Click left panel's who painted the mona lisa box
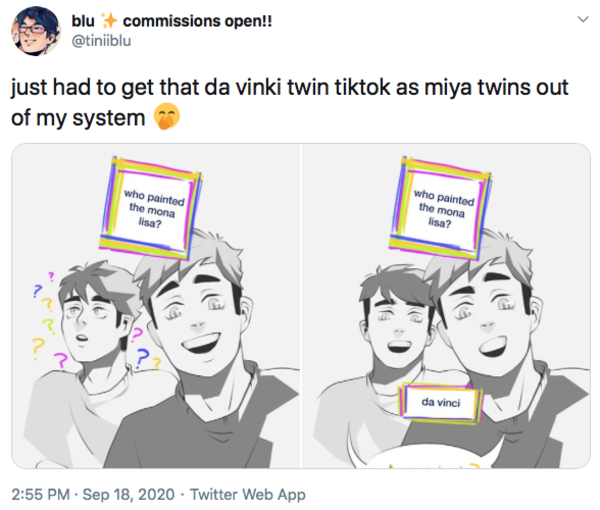 (151, 209)
